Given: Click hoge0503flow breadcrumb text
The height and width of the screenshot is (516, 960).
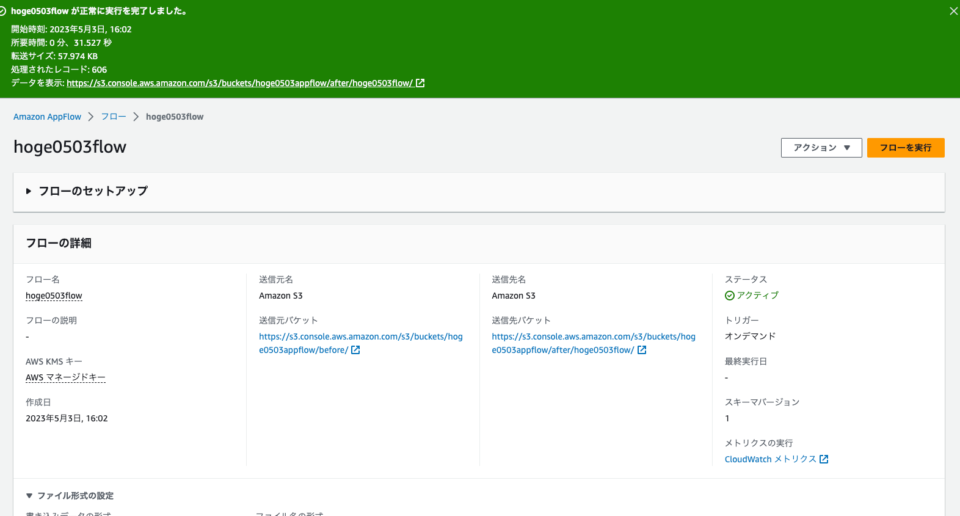Looking at the screenshot, I should point(174,117).
